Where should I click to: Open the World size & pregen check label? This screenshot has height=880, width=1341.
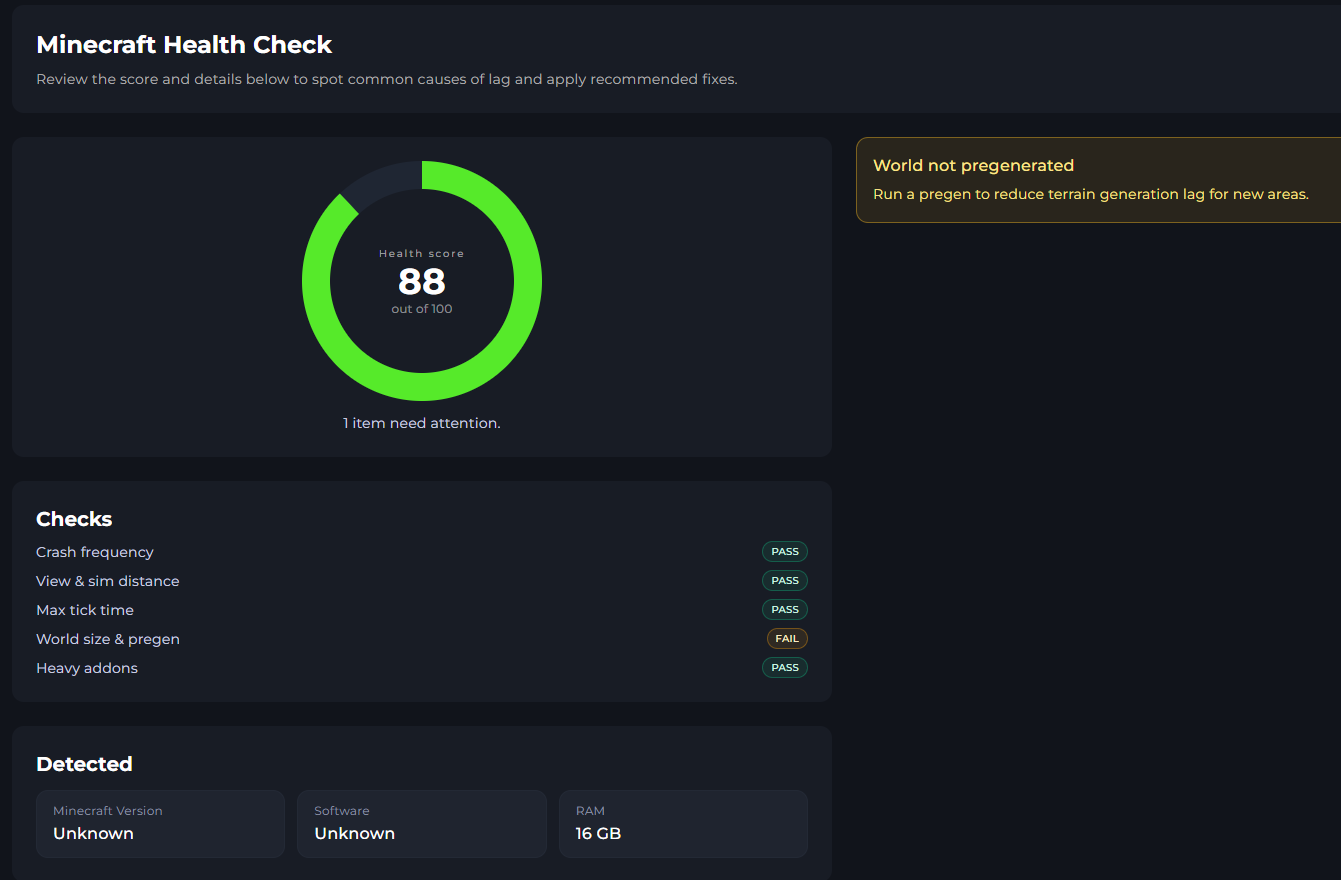(x=108, y=639)
